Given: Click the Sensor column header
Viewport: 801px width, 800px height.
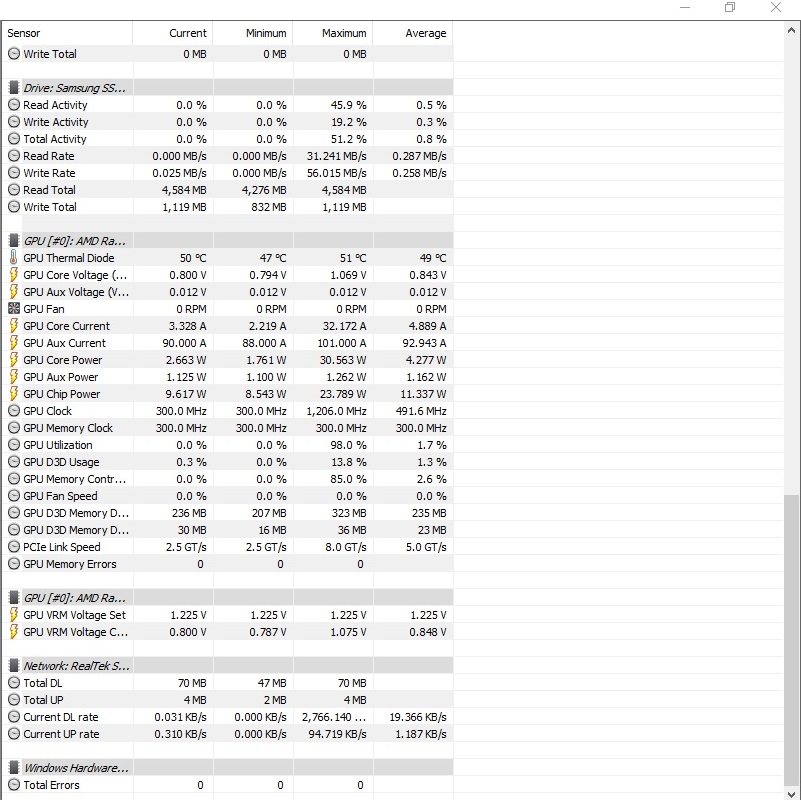Looking at the screenshot, I should coord(67,33).
